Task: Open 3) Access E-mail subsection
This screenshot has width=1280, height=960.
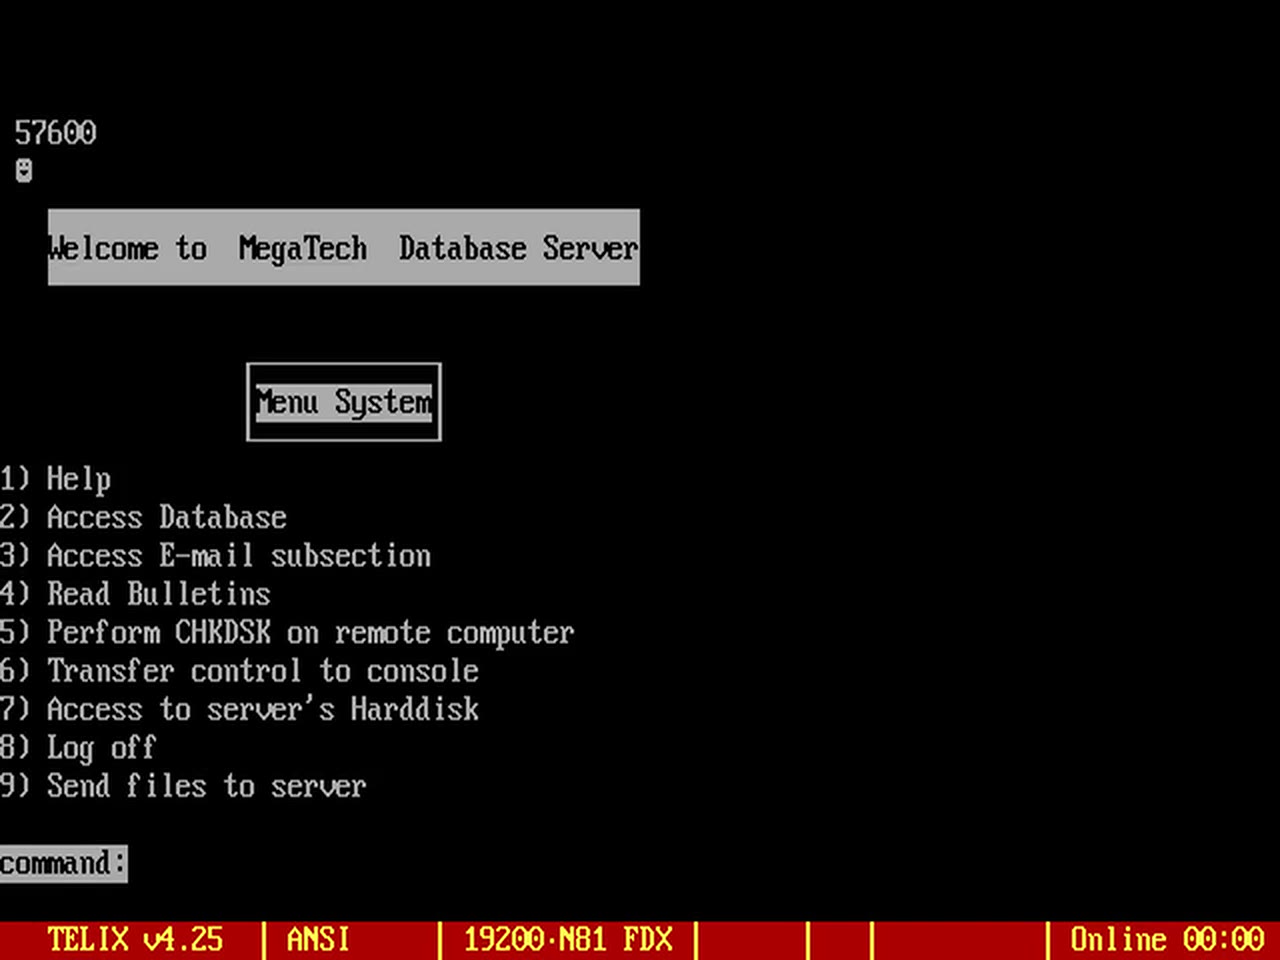Action: coord(216,556)
